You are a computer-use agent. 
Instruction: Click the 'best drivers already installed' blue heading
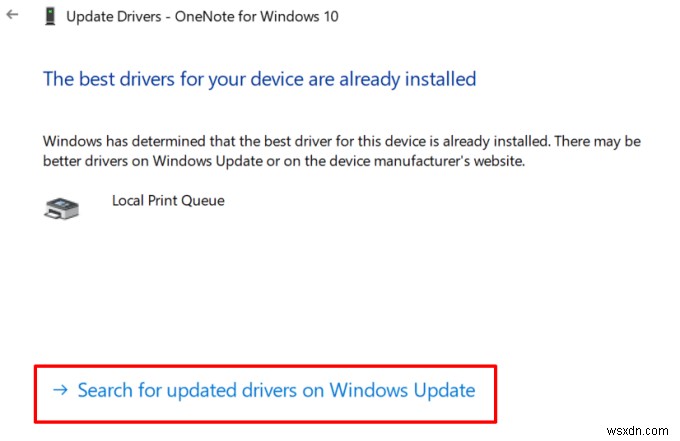[259, 78]
